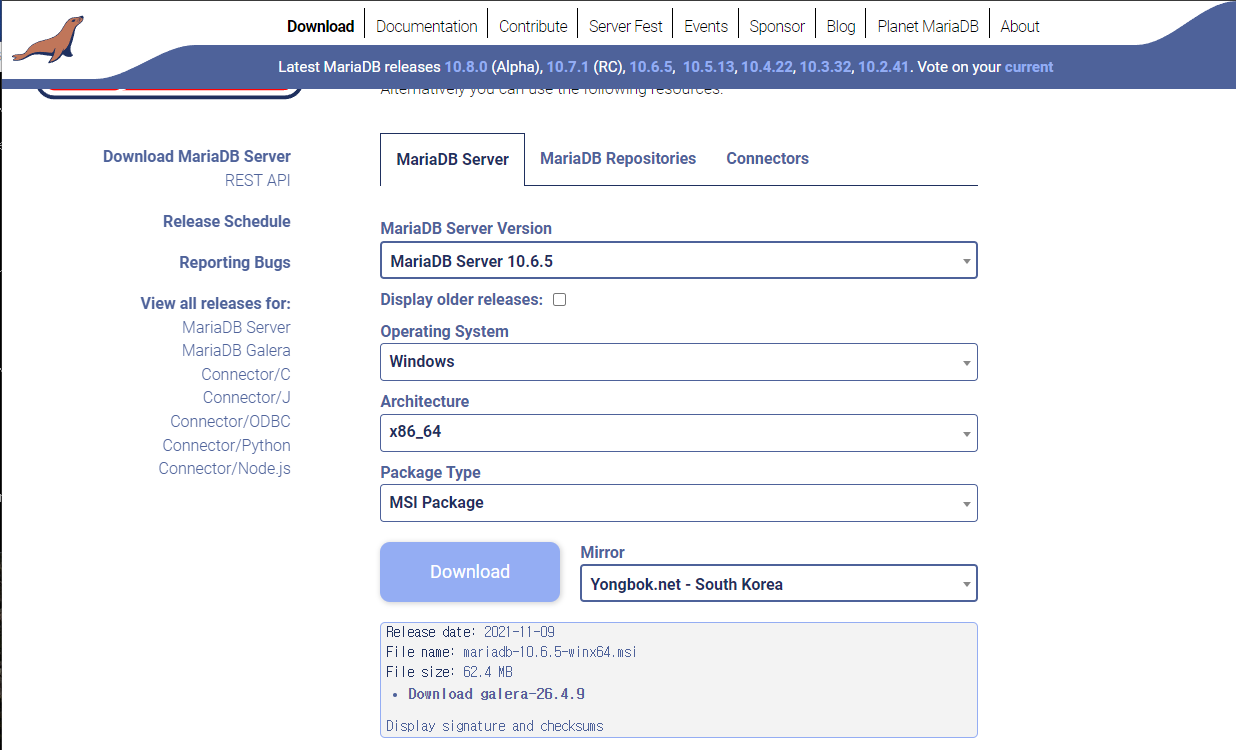Open the Blog nav item

click(841, 26)
